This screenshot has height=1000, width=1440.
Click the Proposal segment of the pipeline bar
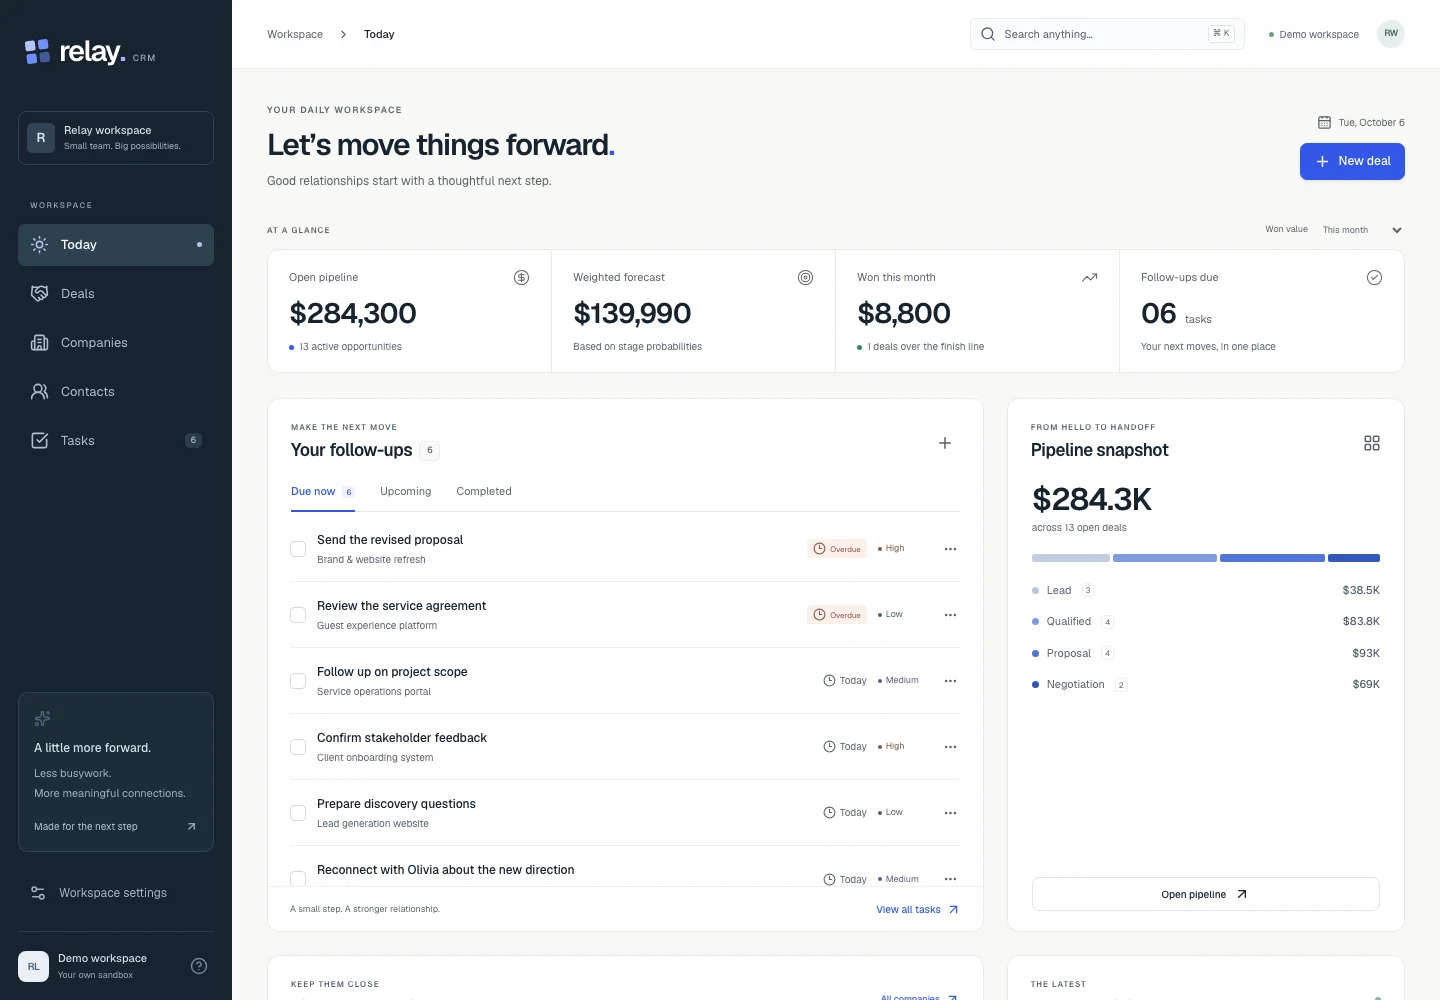coord(1272,558)
